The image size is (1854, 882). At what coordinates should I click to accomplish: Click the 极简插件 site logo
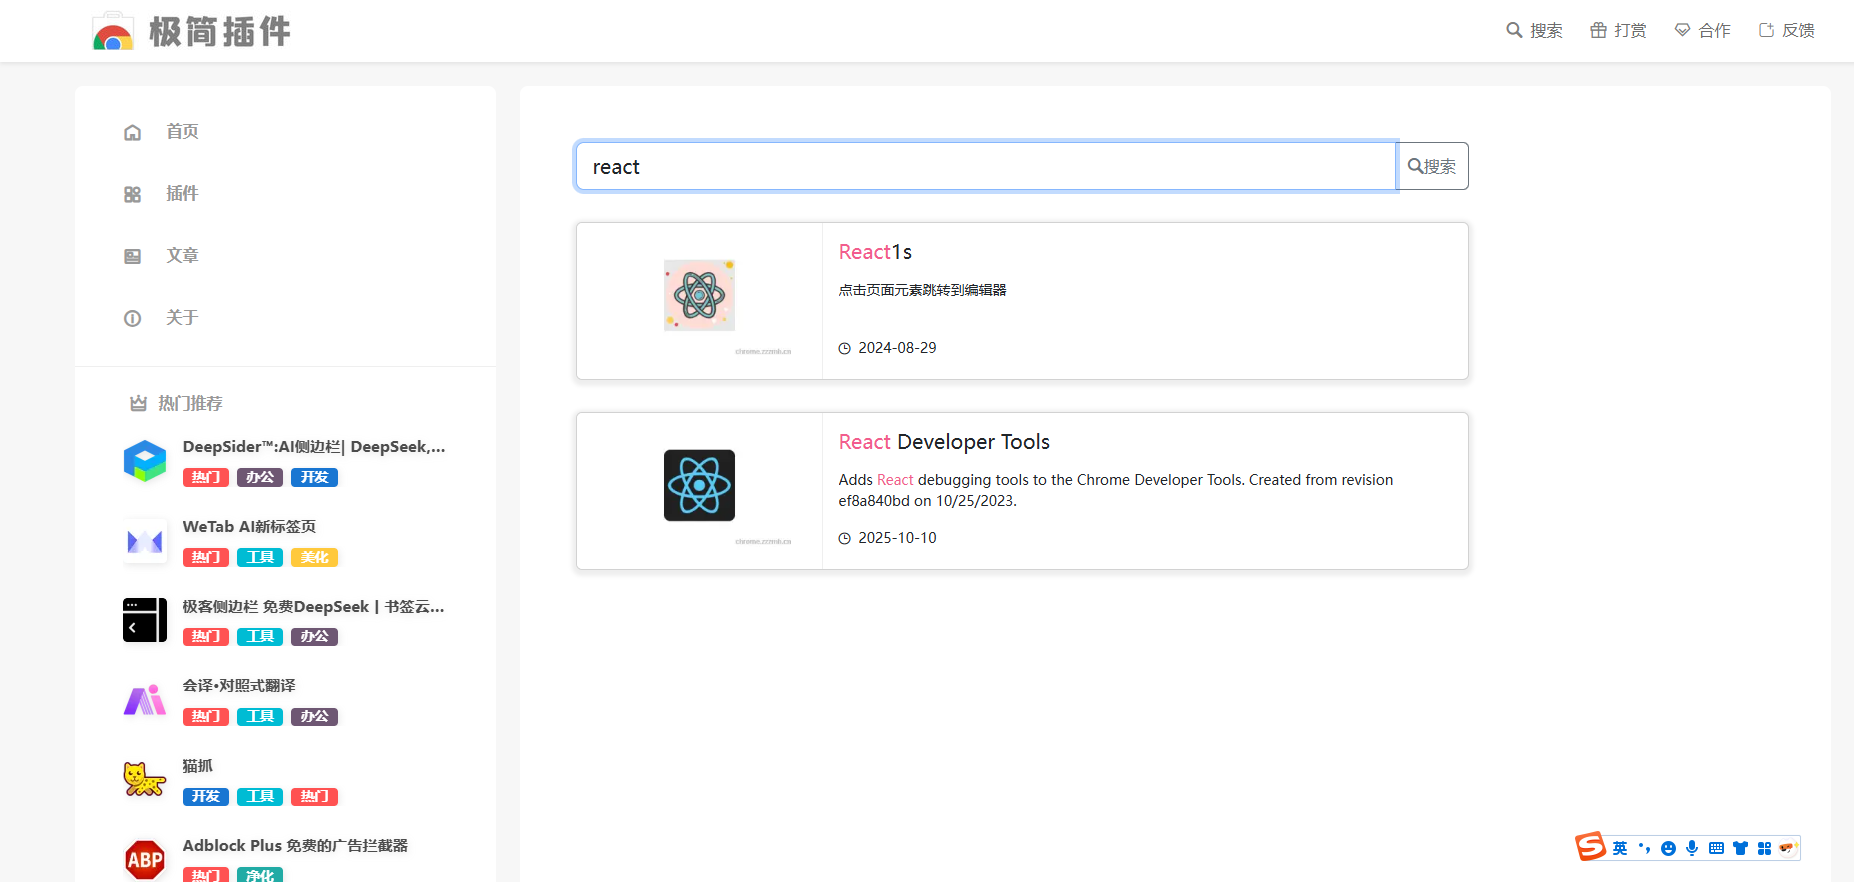[x=191, y=31]
